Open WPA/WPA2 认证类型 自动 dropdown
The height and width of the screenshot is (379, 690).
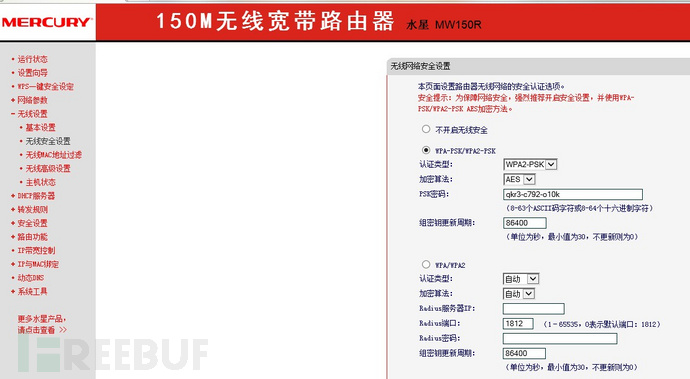pyautogui.click(x=521, y=279)
